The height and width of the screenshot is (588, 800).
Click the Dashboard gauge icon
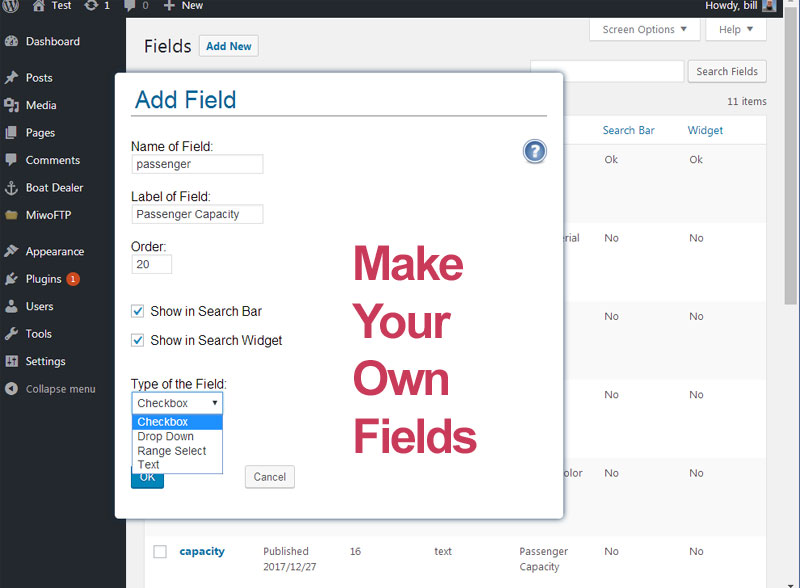pos(11,41)
